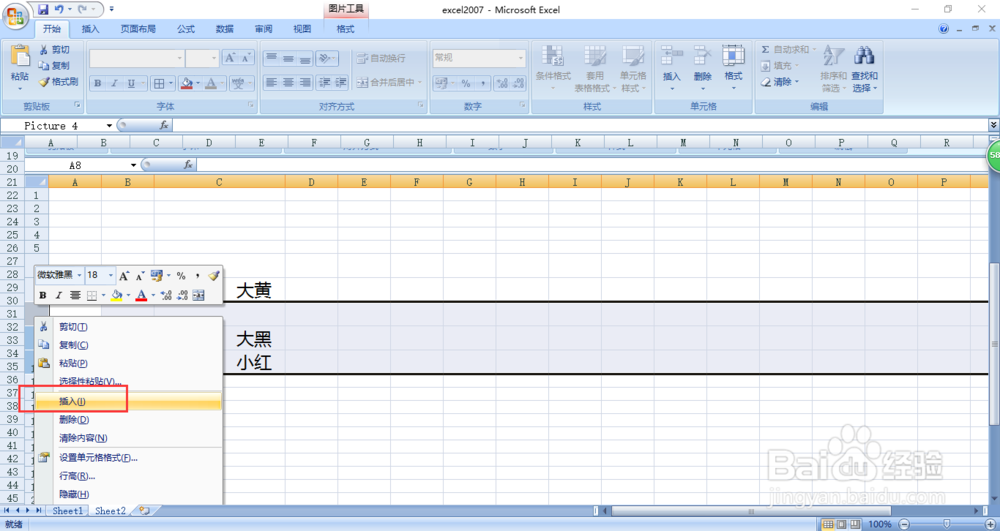Viewport: 1000px width, 531px height.
Task: Click the ribbon decrease font size icon
Action: [x=247, y=58]
